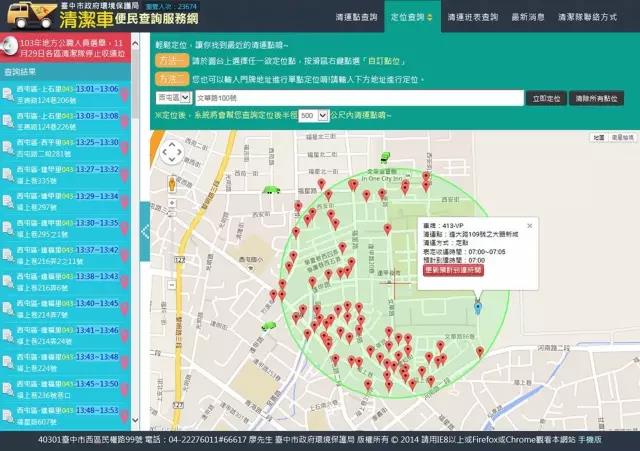Click the megaphone icon in the red notice
Image resolution: width=640 pixels, height=451 pixels.
tap(9, 46)
